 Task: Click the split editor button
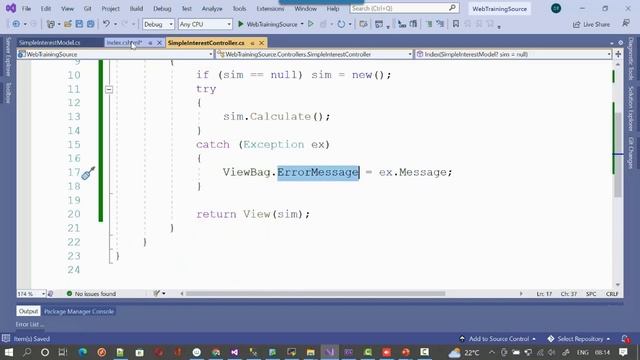click(x=618, y=54)
